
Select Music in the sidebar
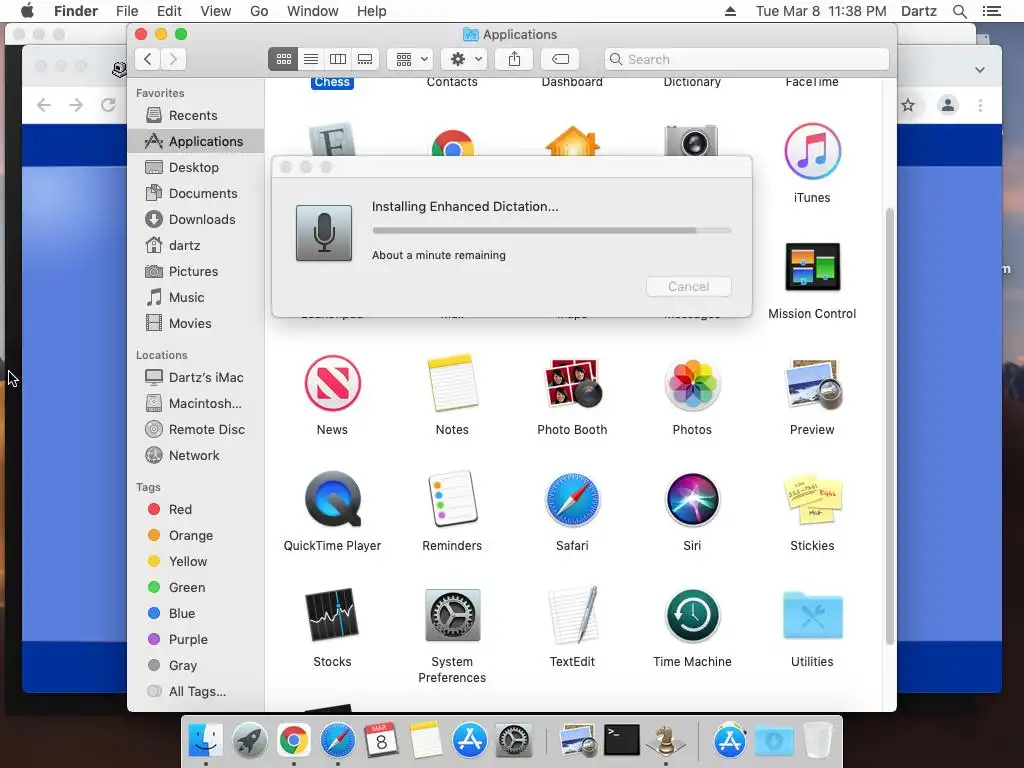click(x=196, y=298)
